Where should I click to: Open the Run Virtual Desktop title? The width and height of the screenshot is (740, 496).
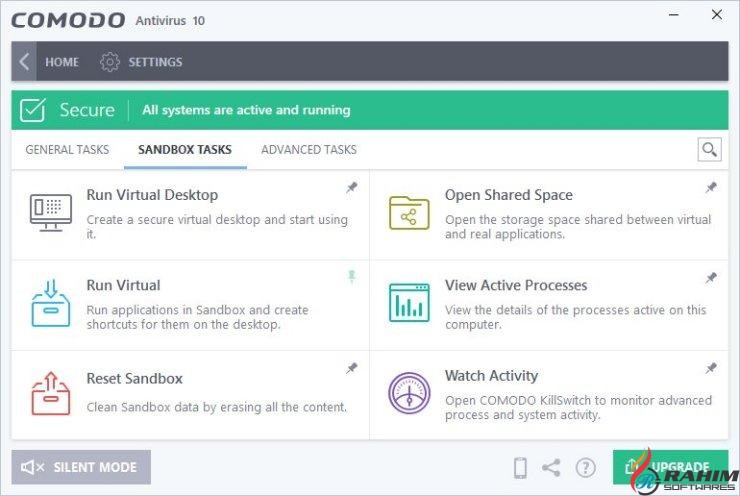pos(152,195)
